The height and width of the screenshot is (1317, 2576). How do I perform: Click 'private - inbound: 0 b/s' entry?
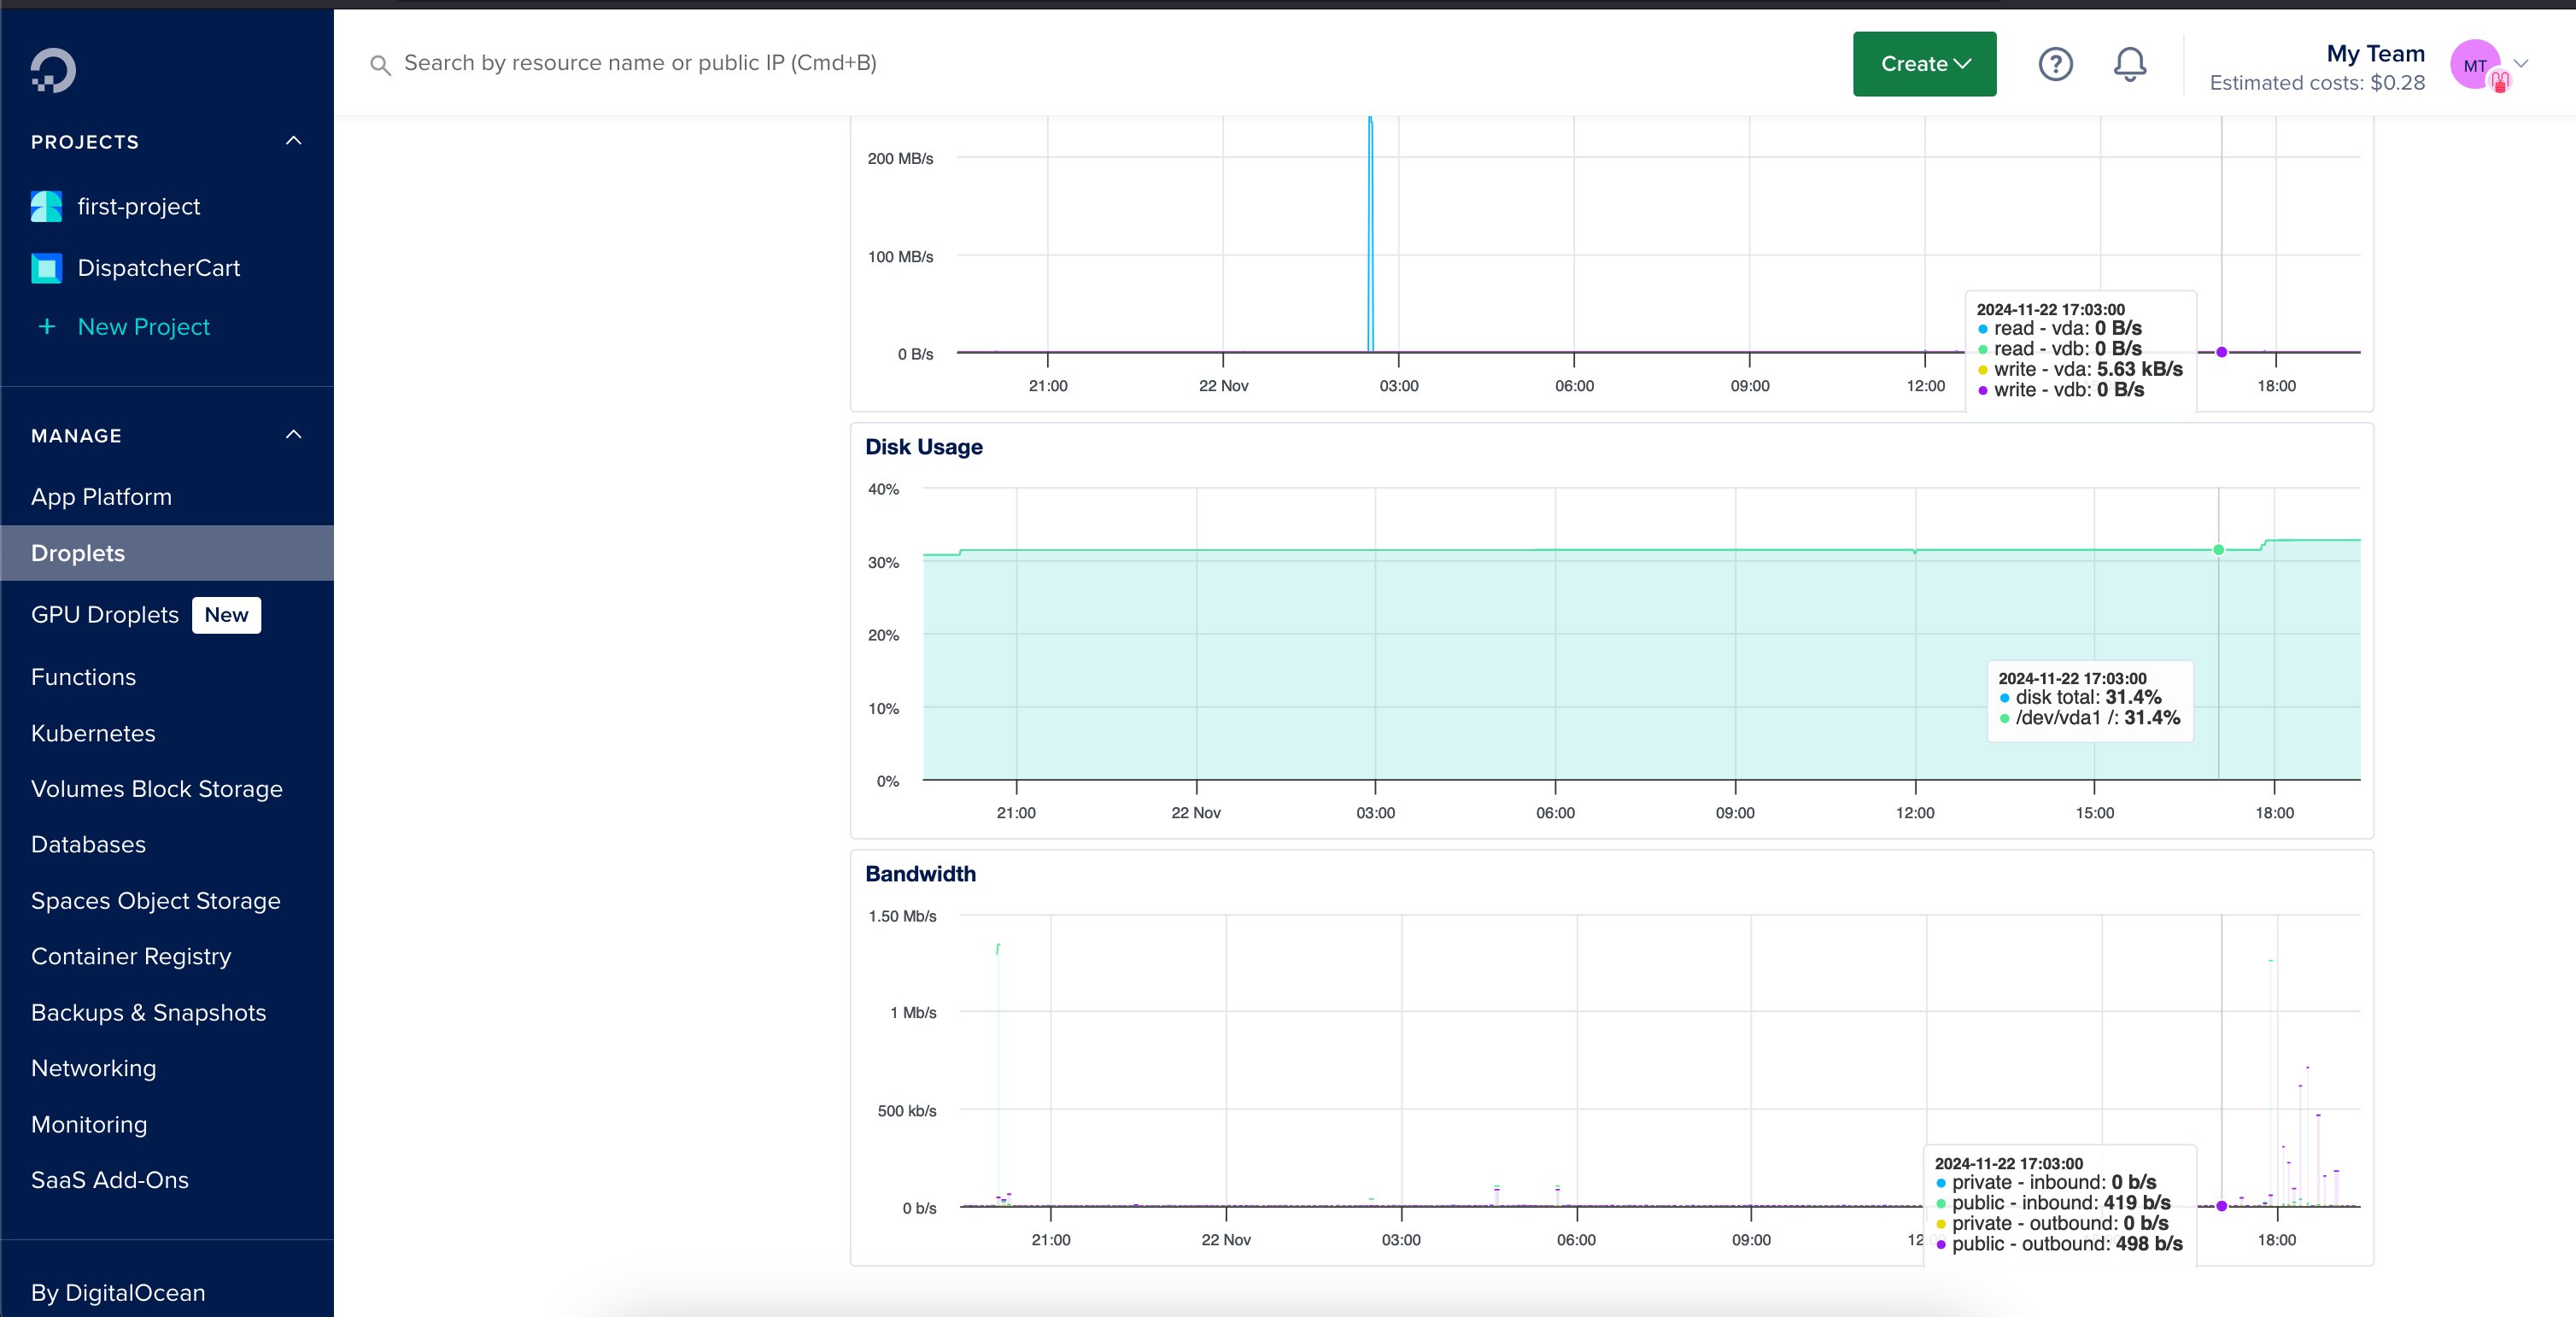[x=2046, y=1182]
